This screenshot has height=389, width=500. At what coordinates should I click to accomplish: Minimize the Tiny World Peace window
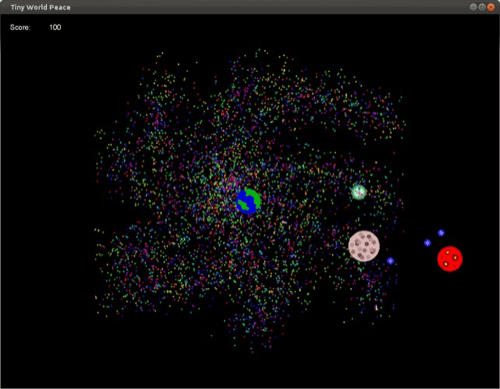pyautogui.click(x=473, y=7)
